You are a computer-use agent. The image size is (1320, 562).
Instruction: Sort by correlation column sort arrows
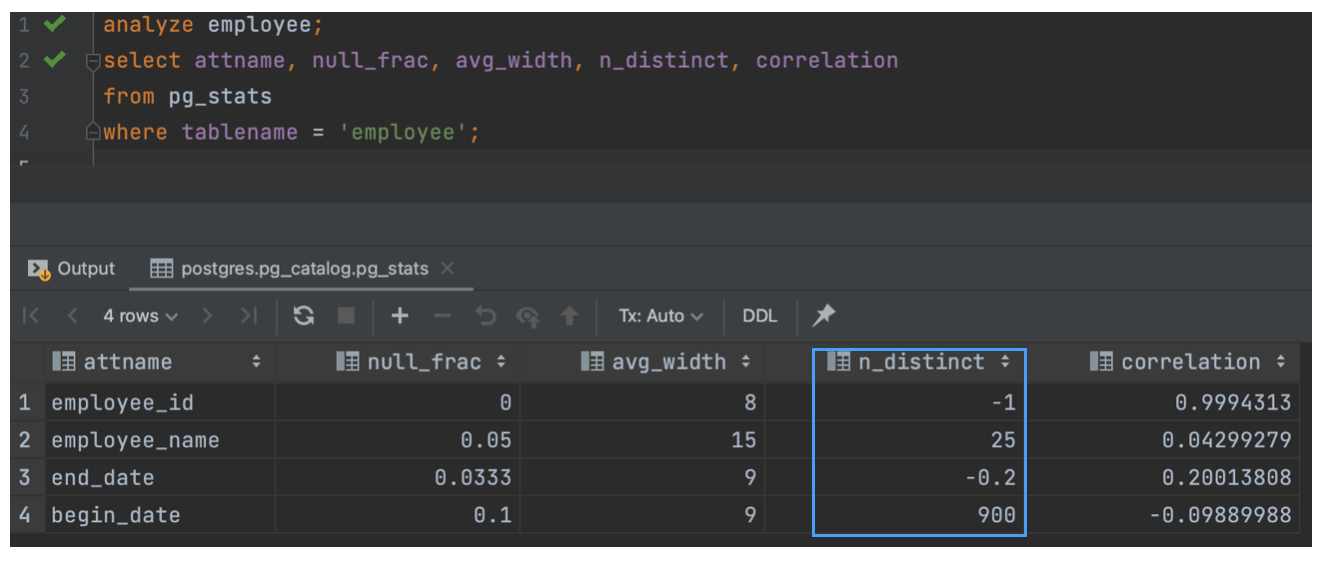(1280, 362)
